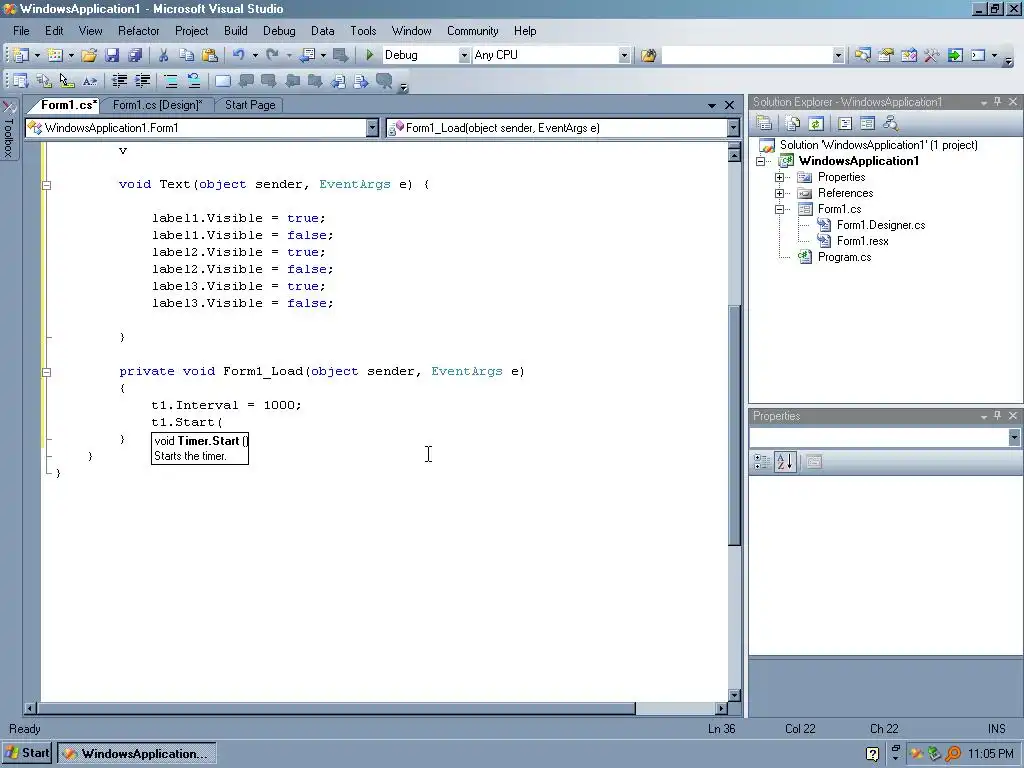Switch to the Start Page tab
The image size is (1024, 768).
(x=250, y=105)
